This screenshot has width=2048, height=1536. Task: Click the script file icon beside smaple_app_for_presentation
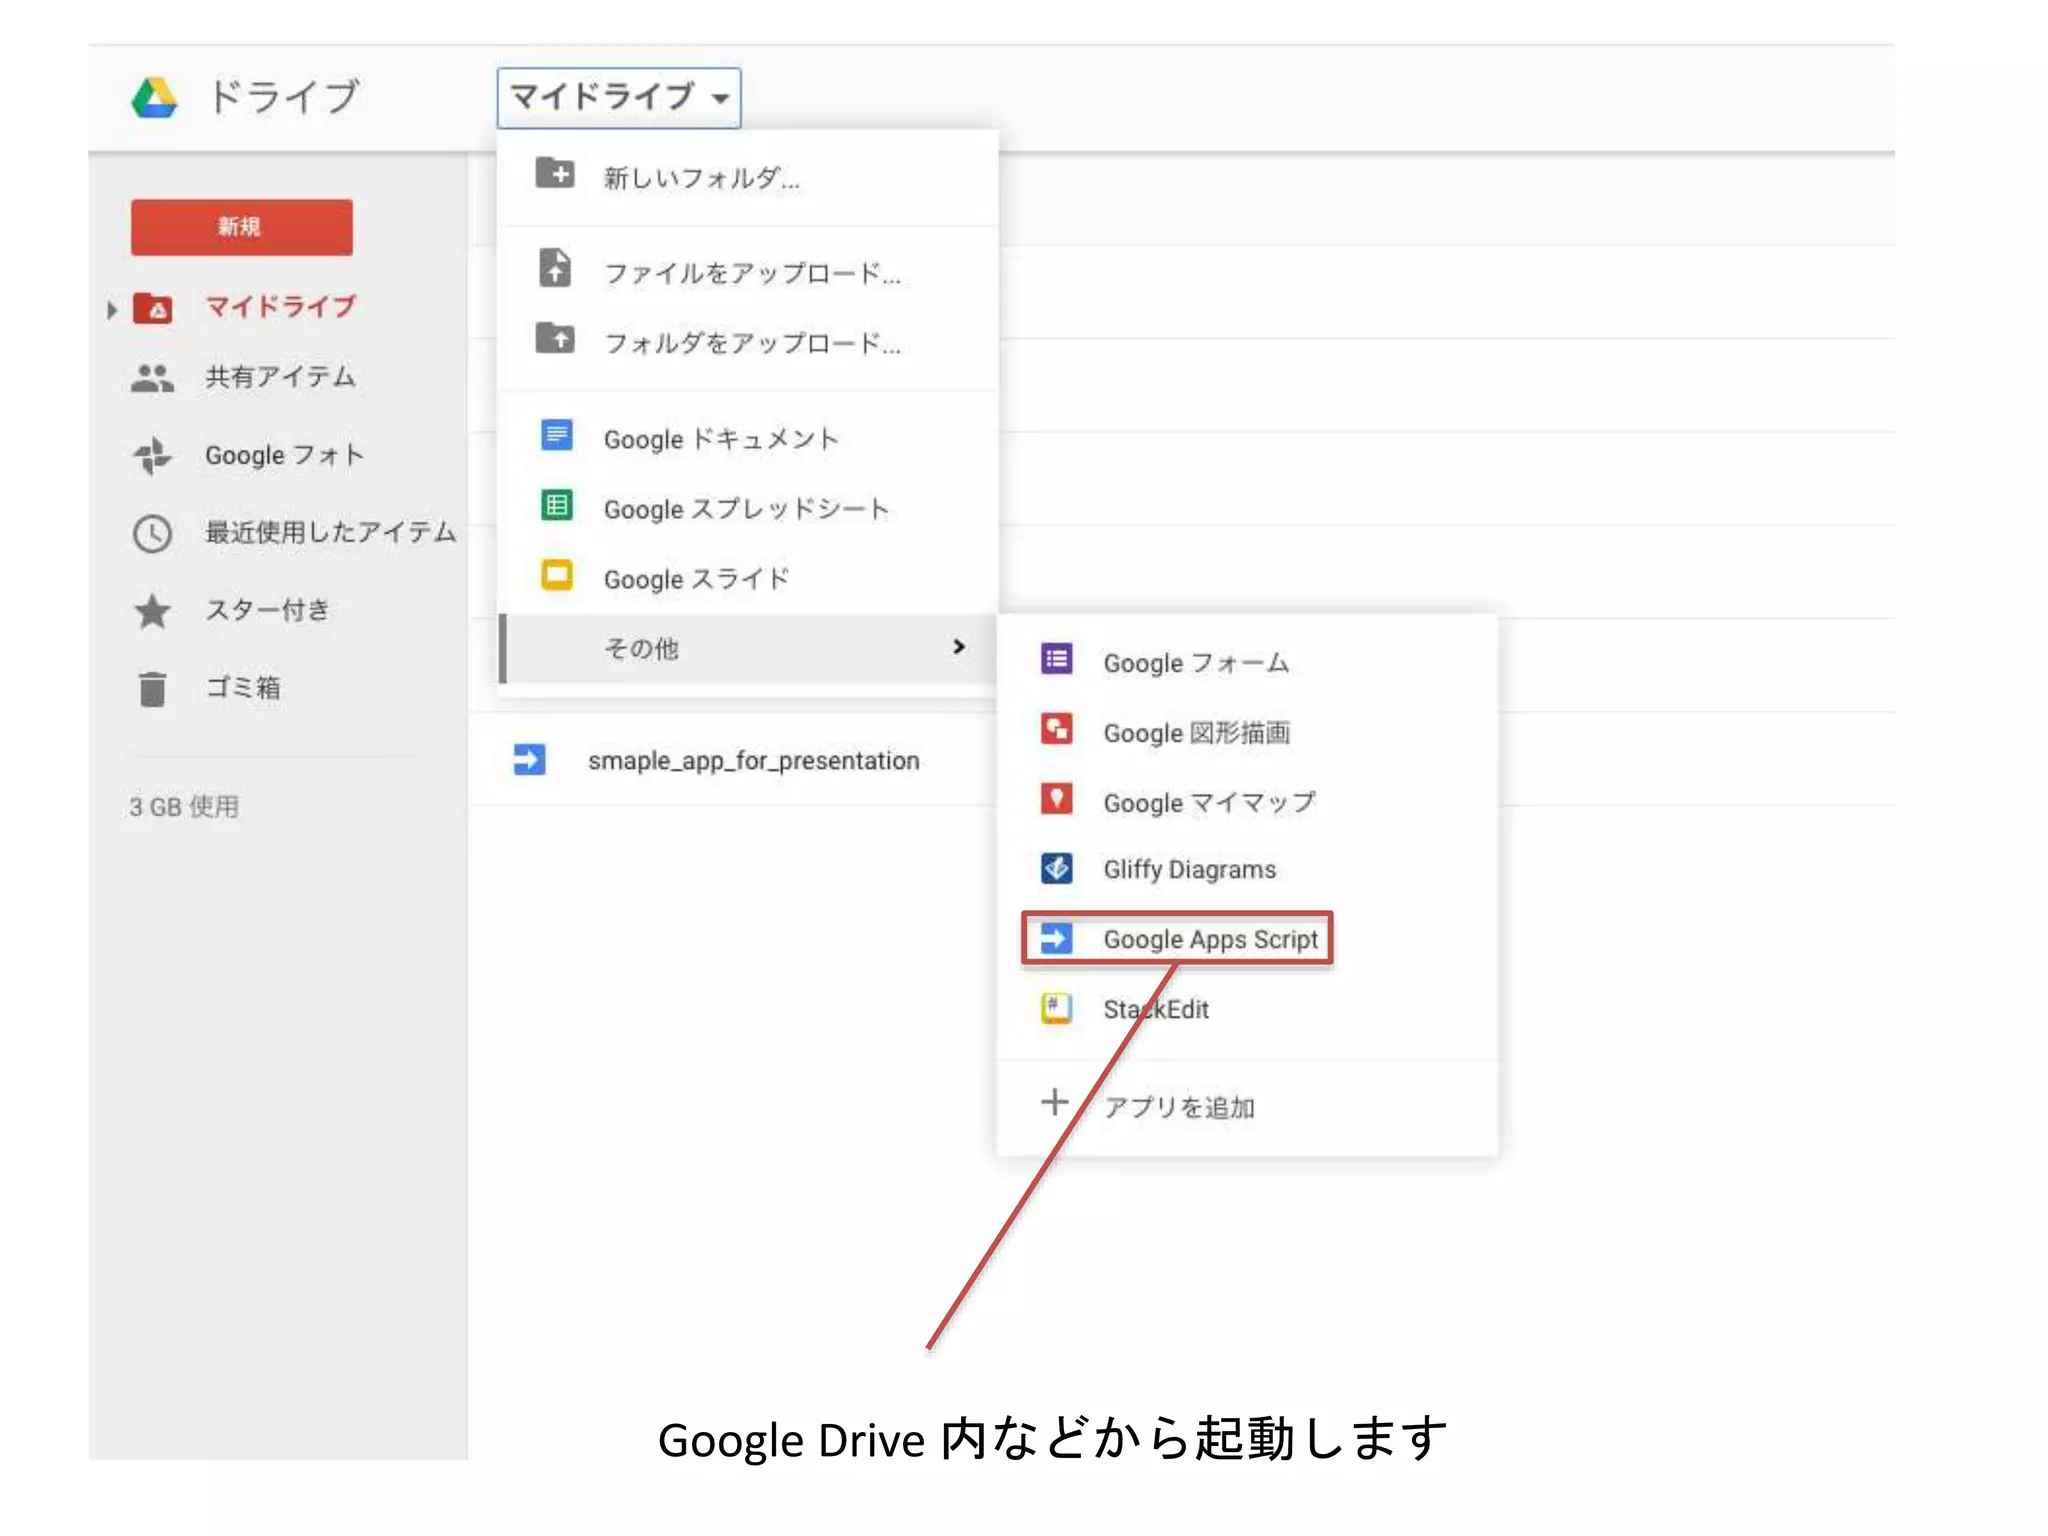coord(529,759)
